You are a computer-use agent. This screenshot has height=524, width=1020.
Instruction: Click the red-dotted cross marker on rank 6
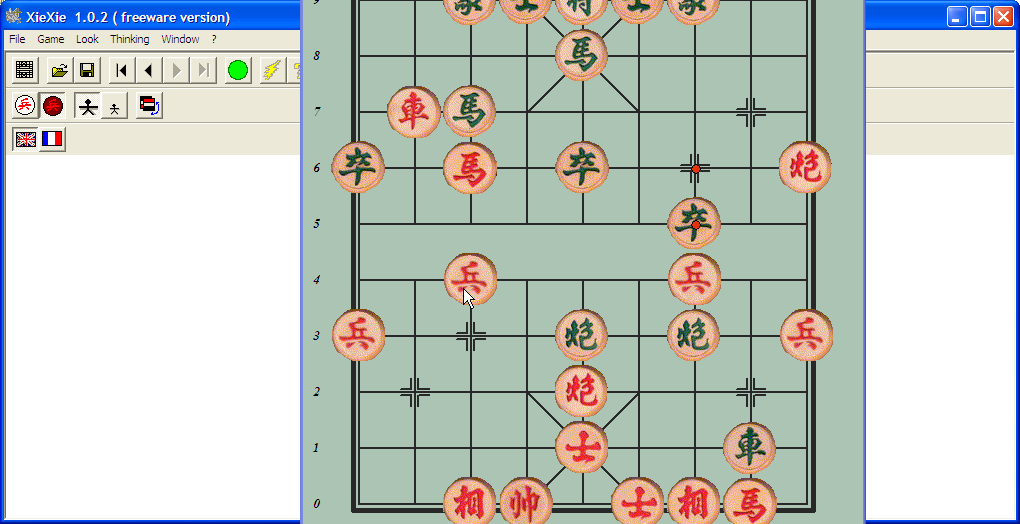[695, 168]
